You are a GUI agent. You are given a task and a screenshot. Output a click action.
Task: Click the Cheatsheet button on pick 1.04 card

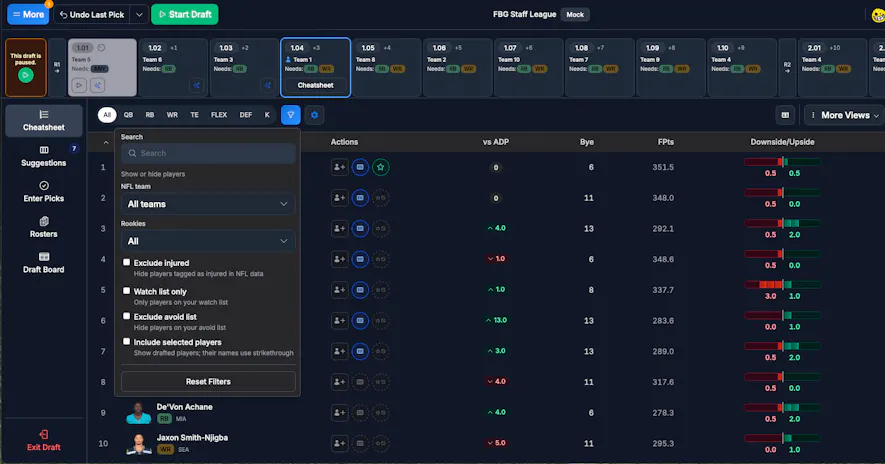click(316, 85)
